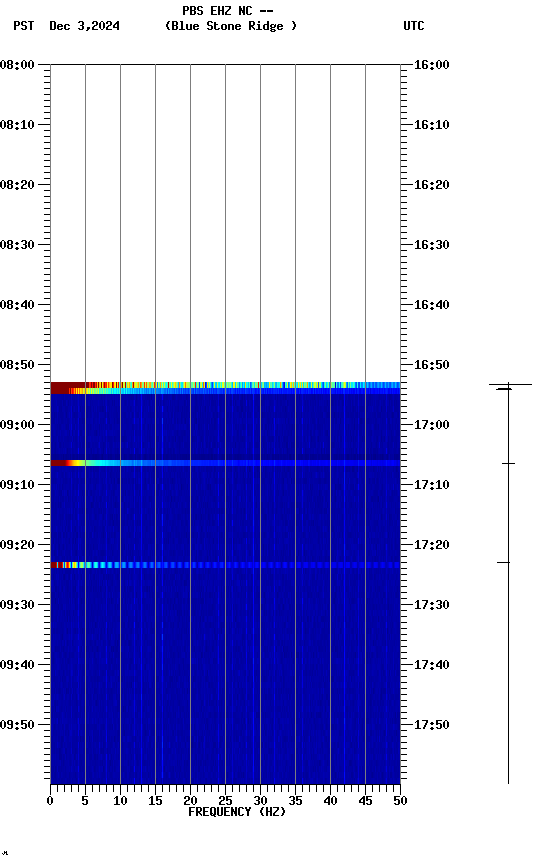Viewport: 552px width, 864px height.
Task: Click the 09:50 PST time label
Action: (17, 725)
